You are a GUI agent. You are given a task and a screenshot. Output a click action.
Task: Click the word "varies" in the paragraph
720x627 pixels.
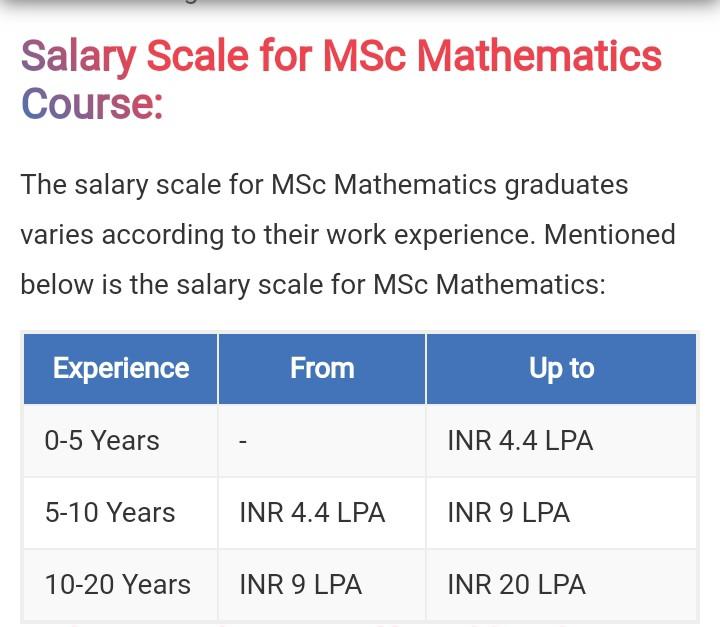[x=57, y=235]
